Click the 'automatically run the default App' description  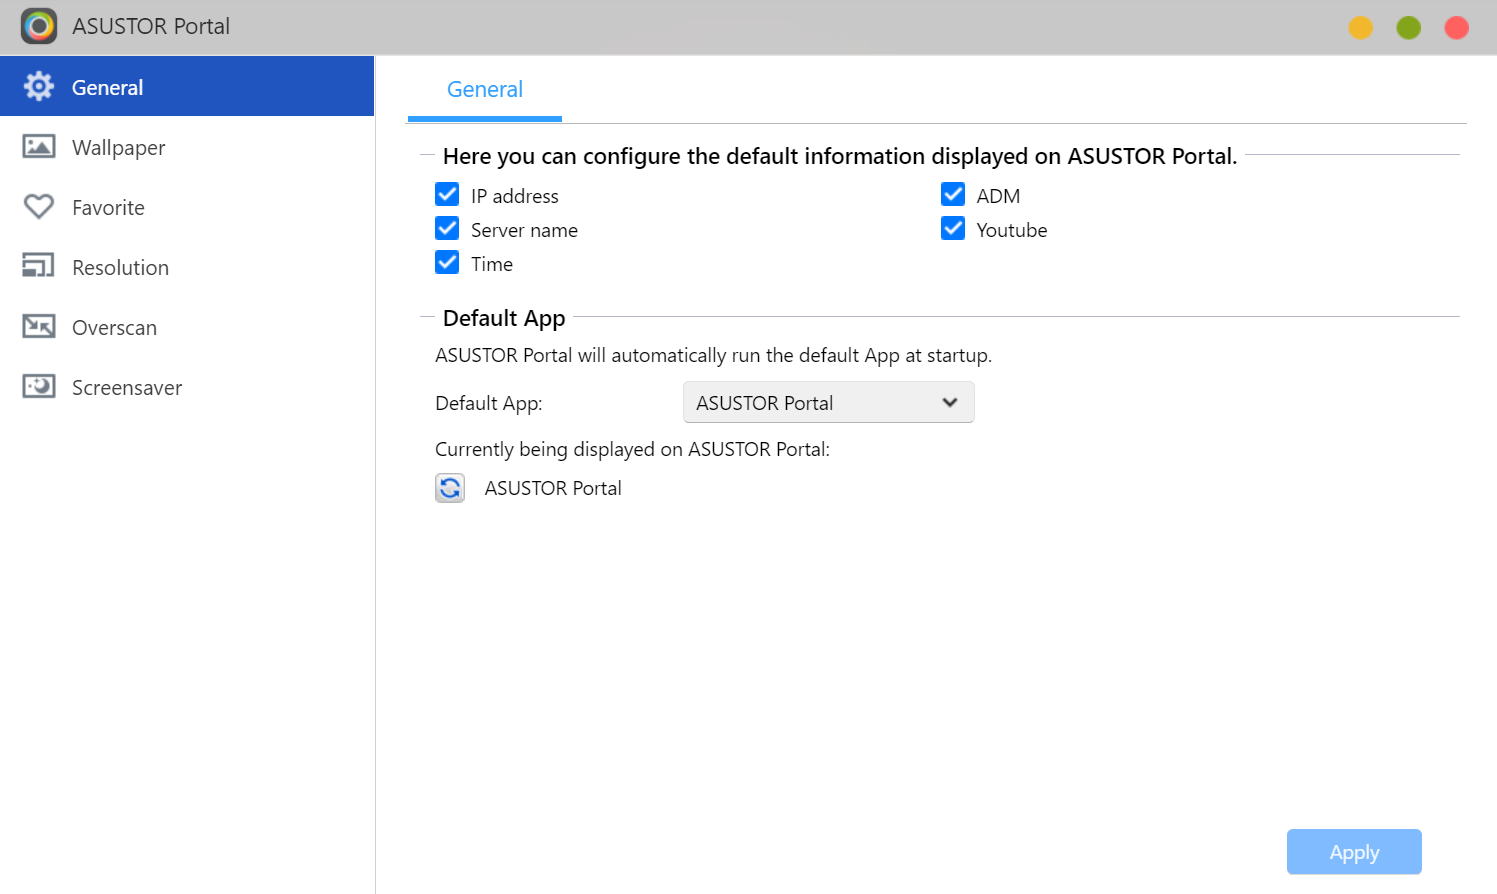tap(714, 355)
